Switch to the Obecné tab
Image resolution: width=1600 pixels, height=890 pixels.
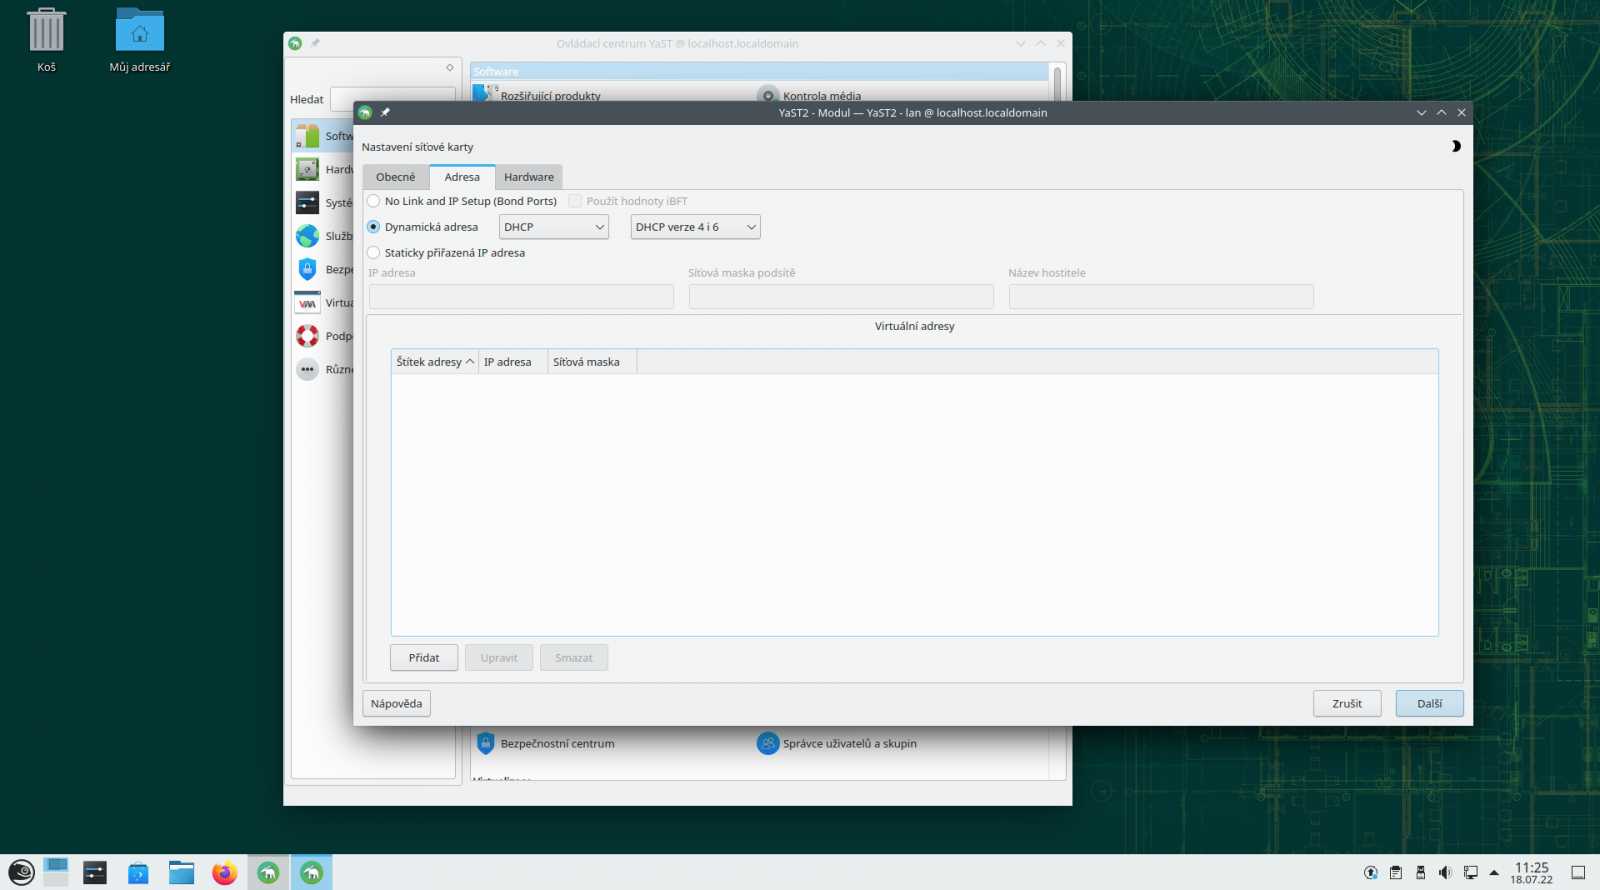tap(396, 177)
